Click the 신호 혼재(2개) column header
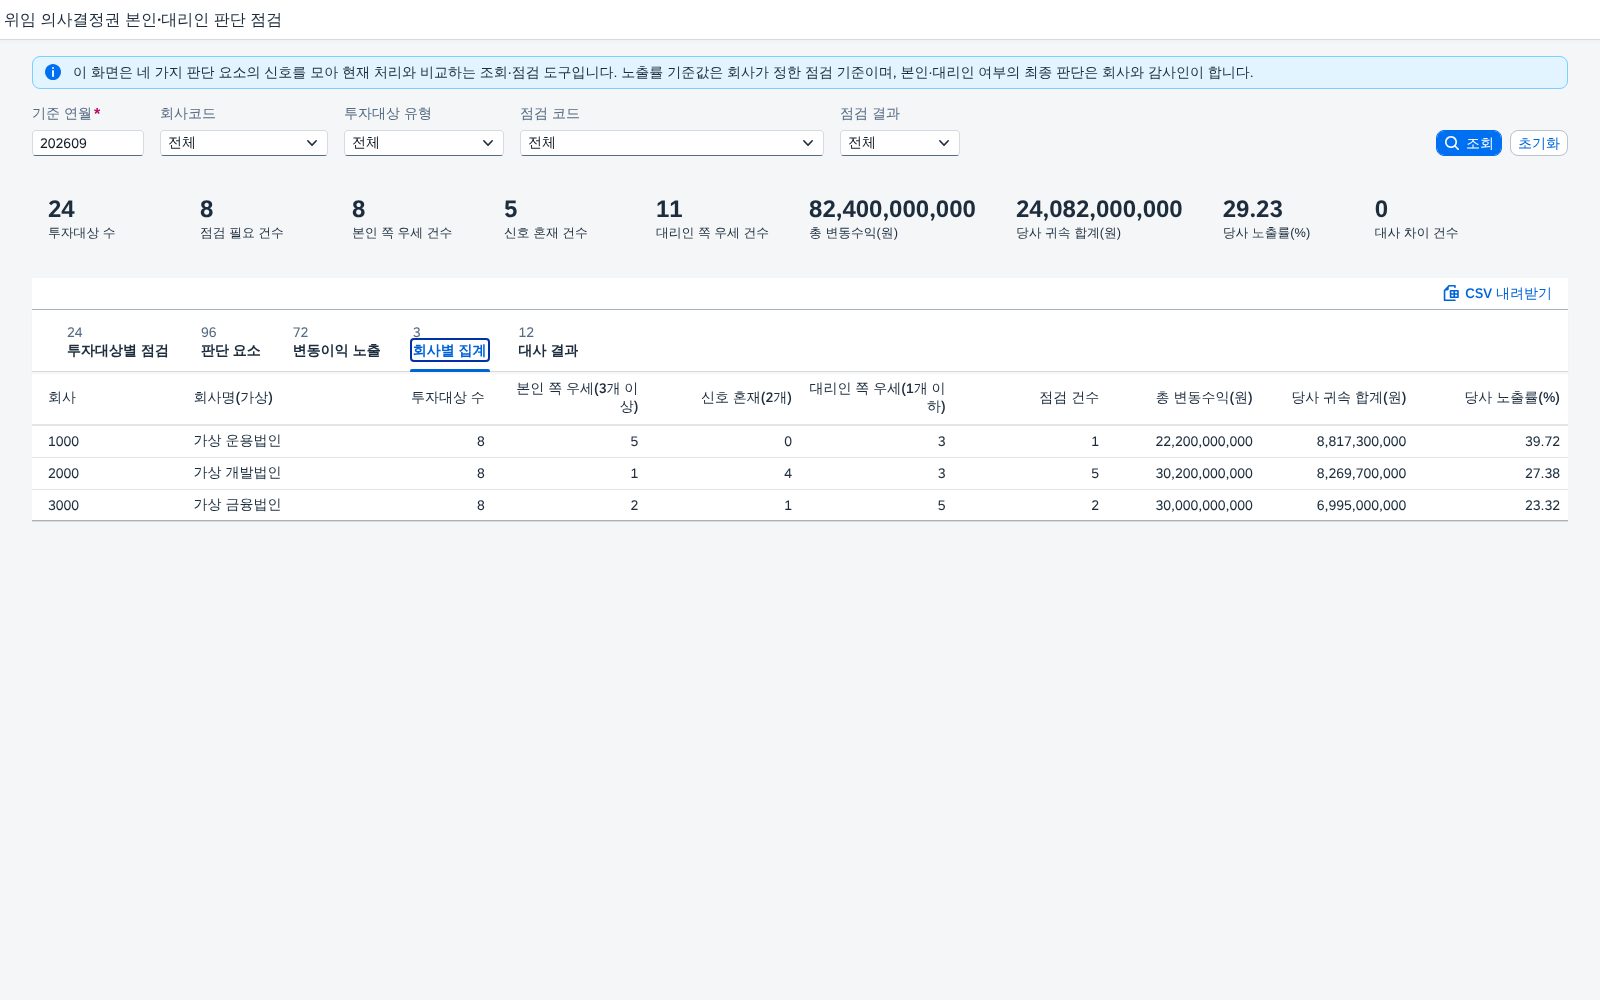Screen dimensions: 1600x1000 click(746, 397)
